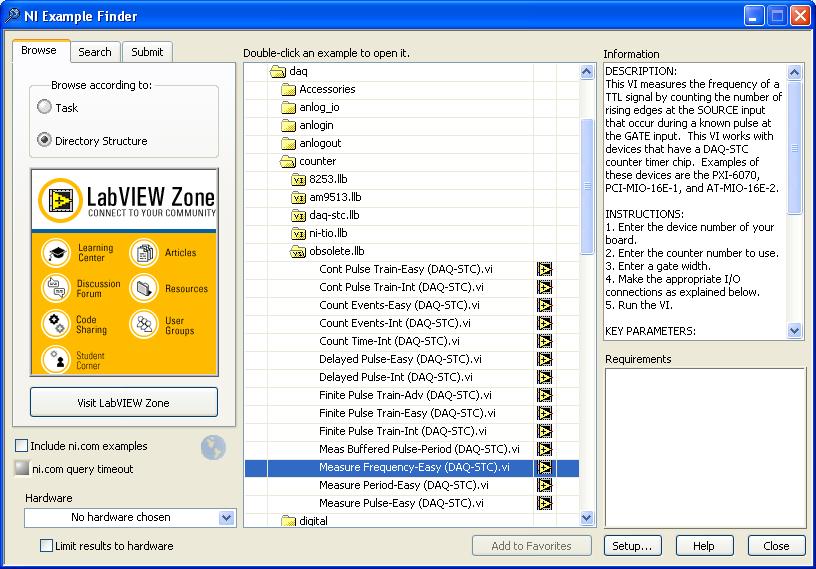Switch to the Search tab

pos(95,52)
